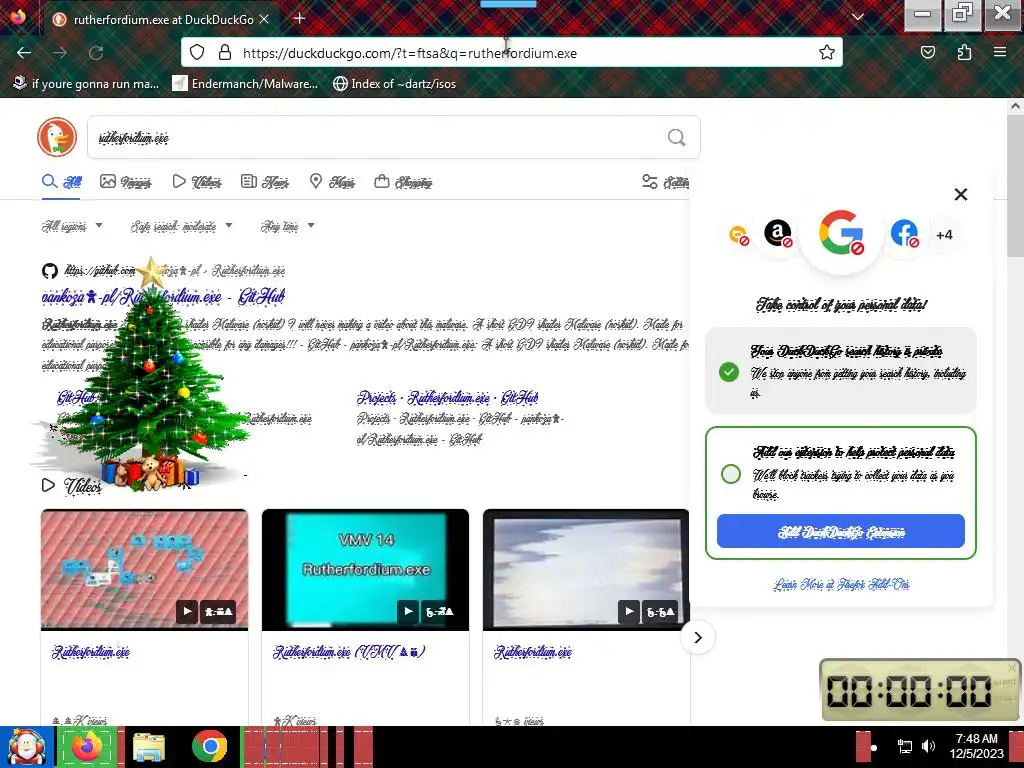Click the magnifier search button

(x=677, y=137)
